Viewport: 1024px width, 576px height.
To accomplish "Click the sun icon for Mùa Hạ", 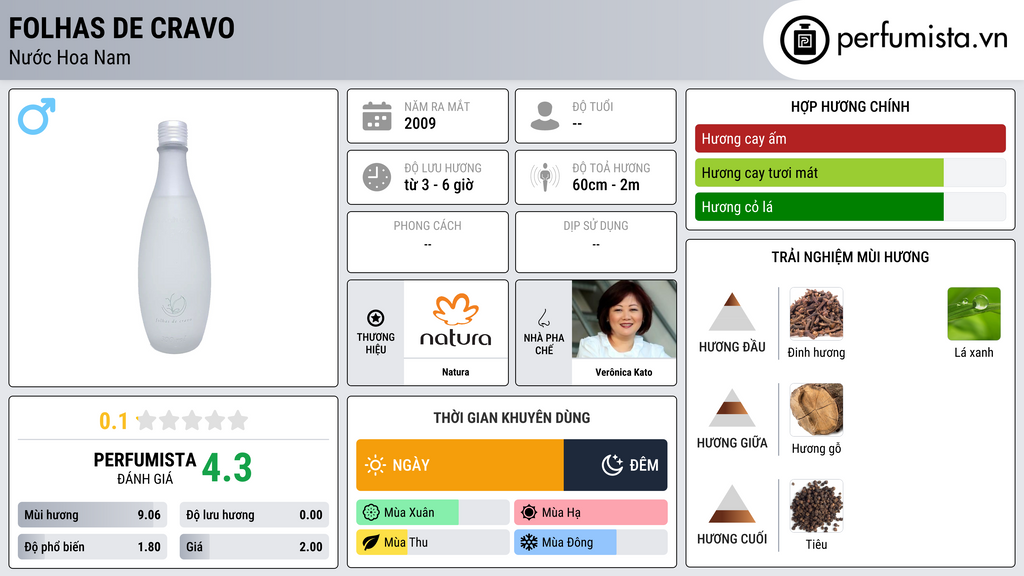I will pos(529,513).
